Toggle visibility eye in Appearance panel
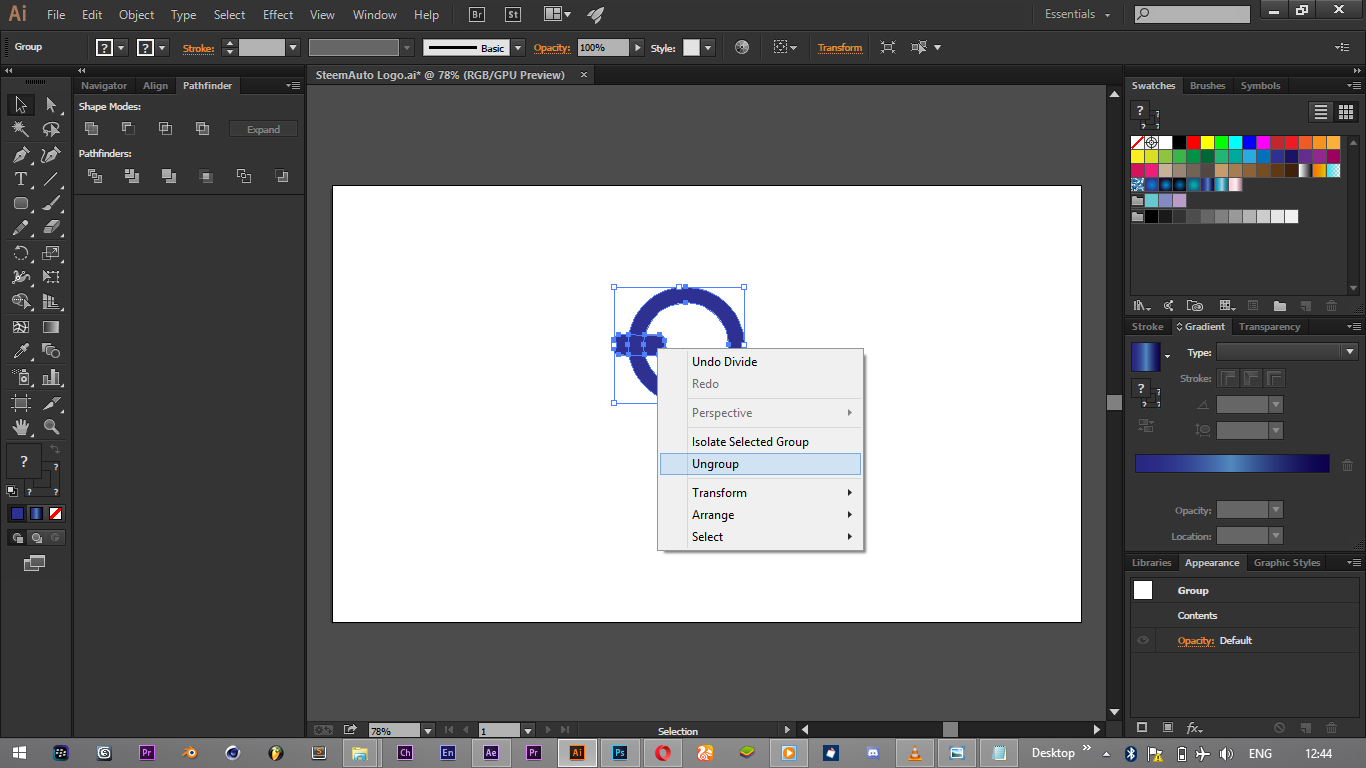Image resolution: width=1366 pixels, height=768 pixels. (1143, 641)
